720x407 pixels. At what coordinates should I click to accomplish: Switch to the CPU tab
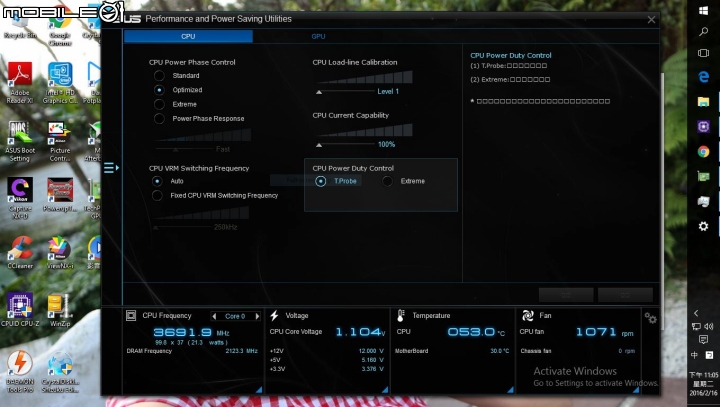(188, 36)
